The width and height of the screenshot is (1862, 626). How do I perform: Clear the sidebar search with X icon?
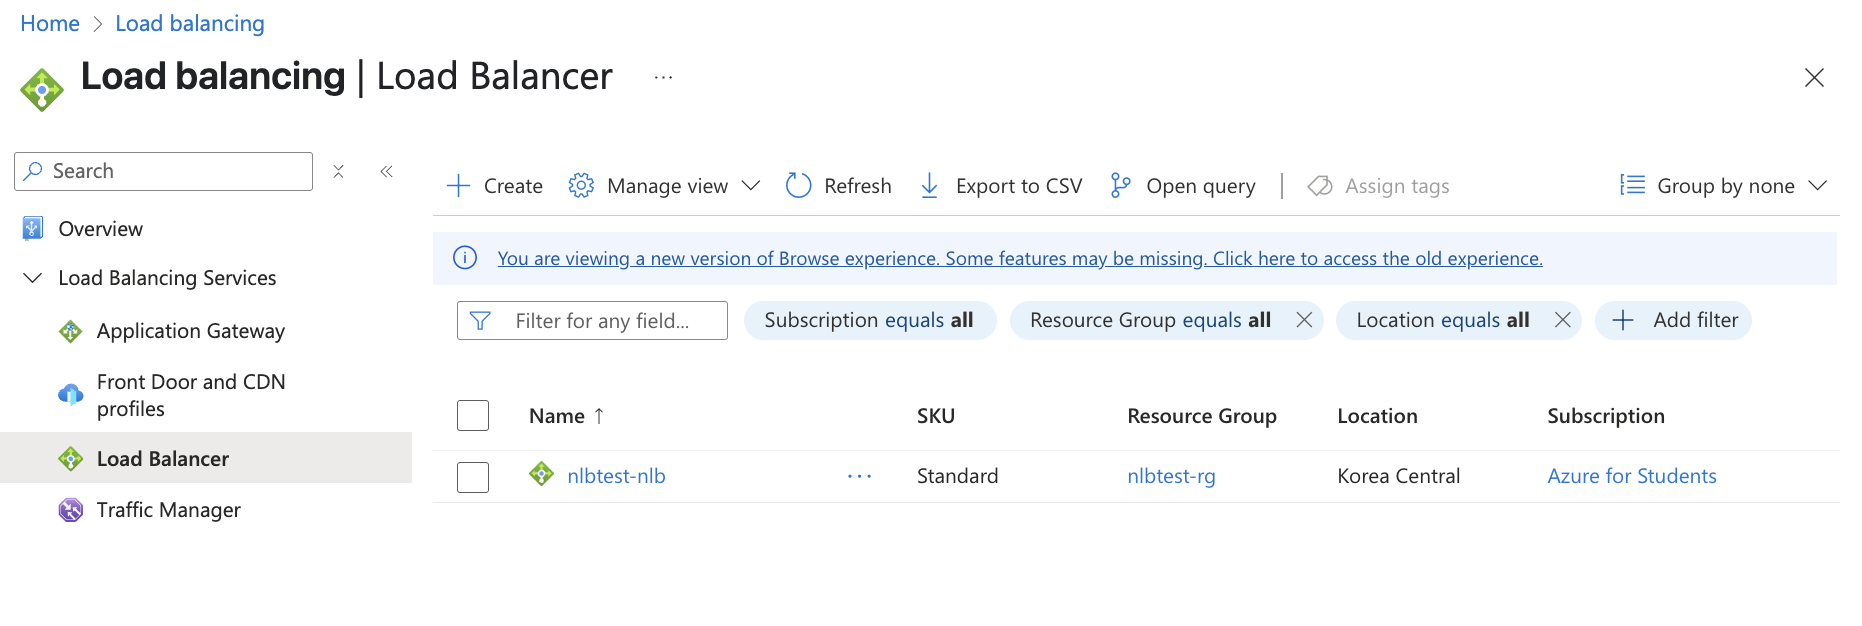(339, 171)
